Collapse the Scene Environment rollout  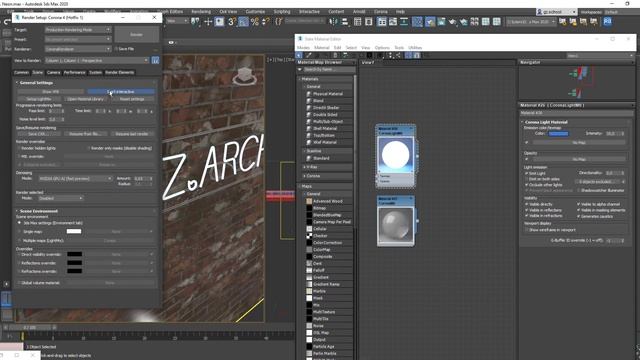[x=38, y=211]
